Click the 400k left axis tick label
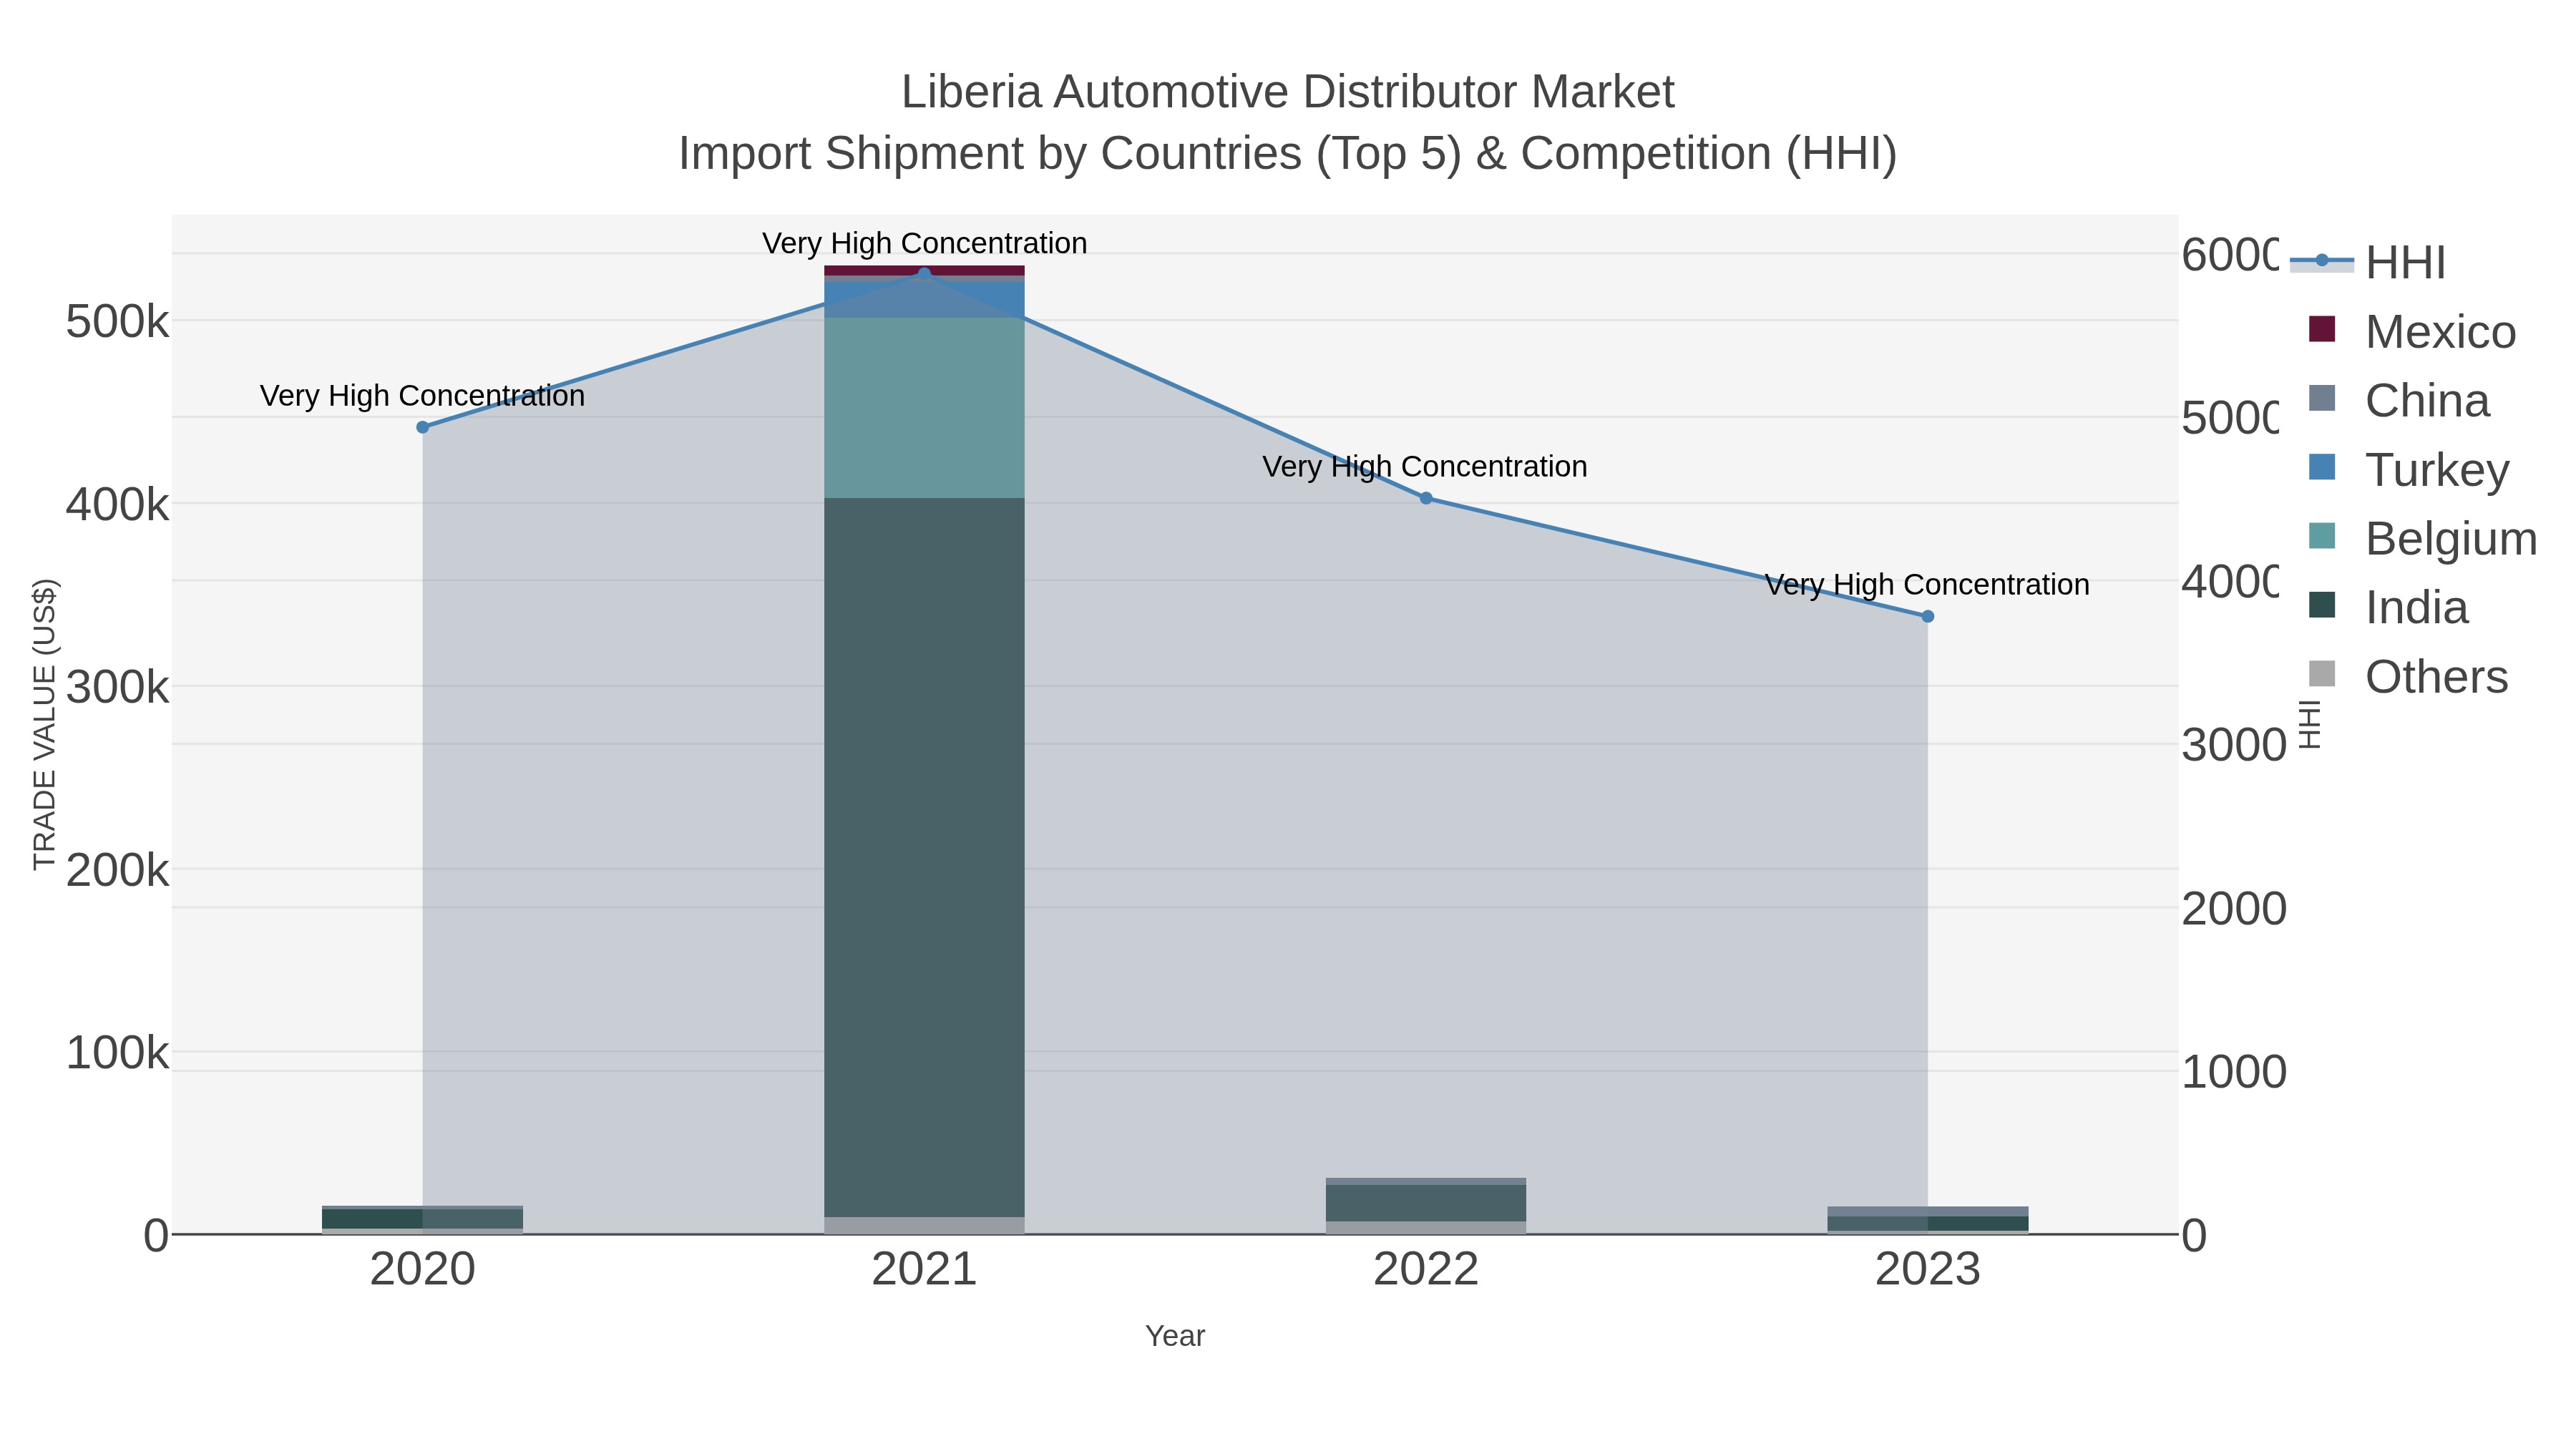 (117, 505)
